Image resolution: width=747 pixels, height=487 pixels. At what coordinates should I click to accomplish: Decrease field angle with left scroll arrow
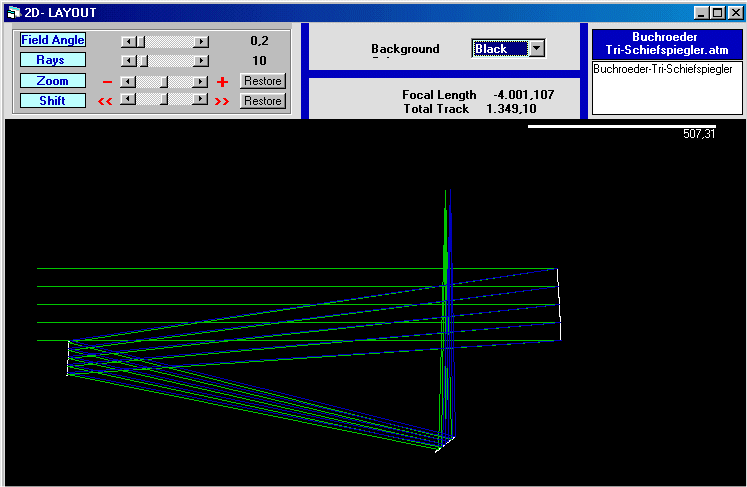(127, 42)
